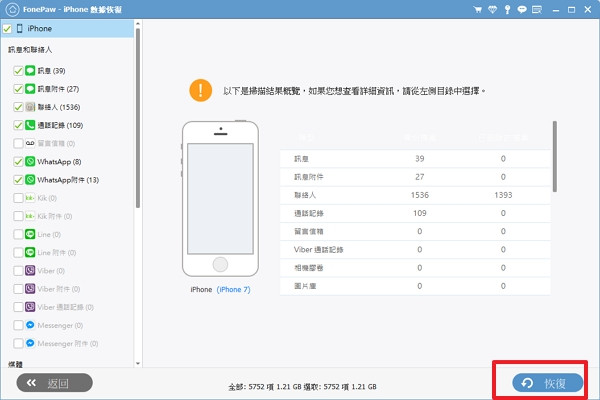
Task: Click the value 109 in table
Action: tap(419, 213)
